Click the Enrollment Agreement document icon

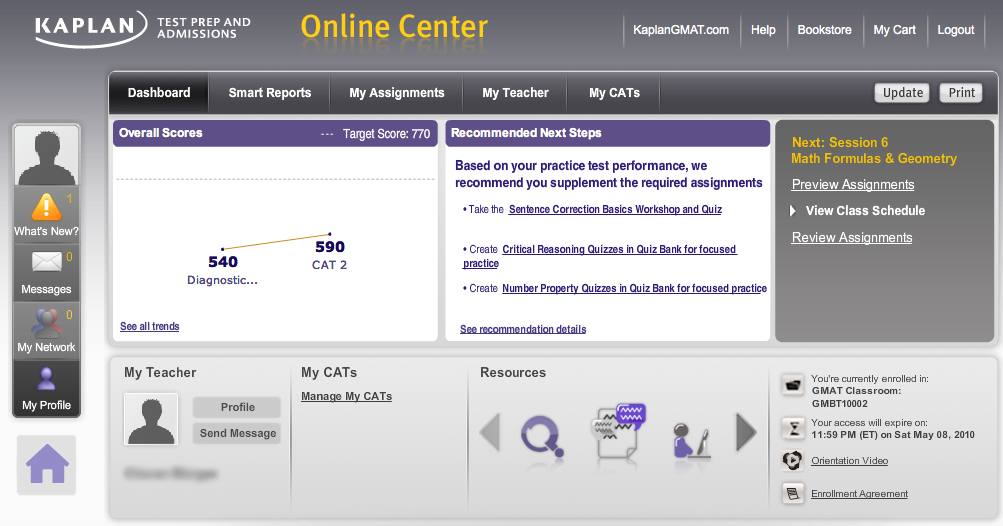tap(793, 493)
